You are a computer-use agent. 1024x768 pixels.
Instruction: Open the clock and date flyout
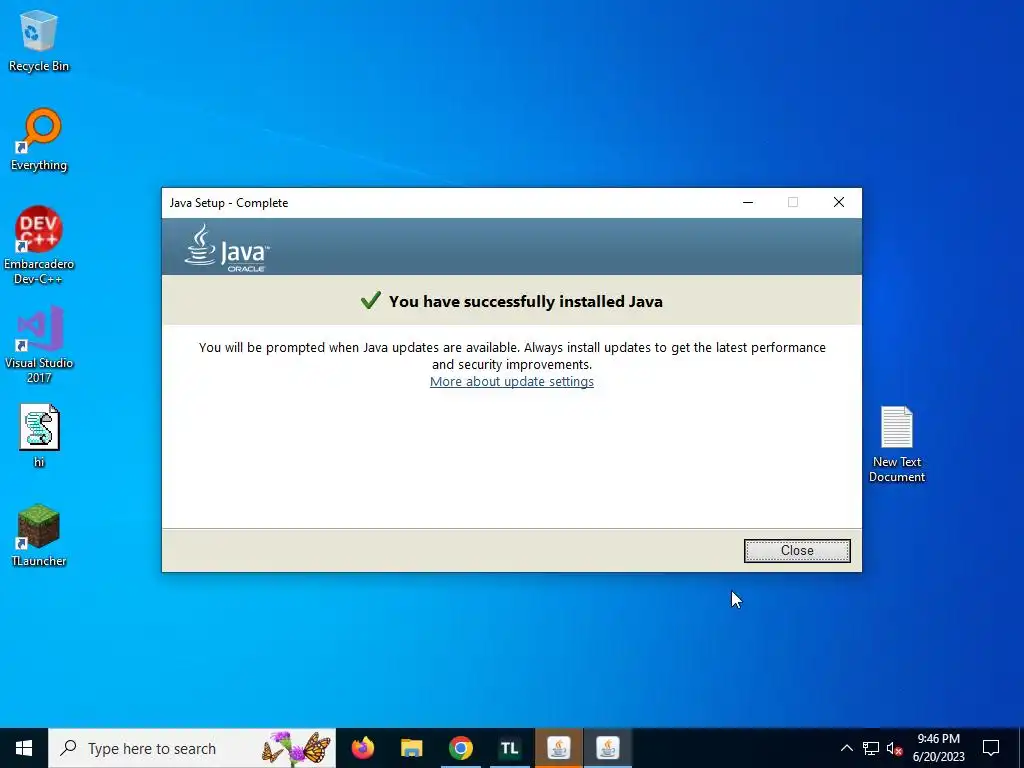point(938,748)
